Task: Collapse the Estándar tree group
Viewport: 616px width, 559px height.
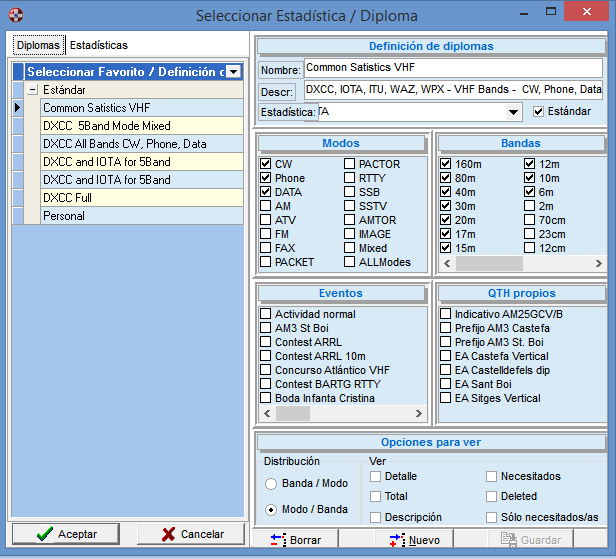Action: 33,89
